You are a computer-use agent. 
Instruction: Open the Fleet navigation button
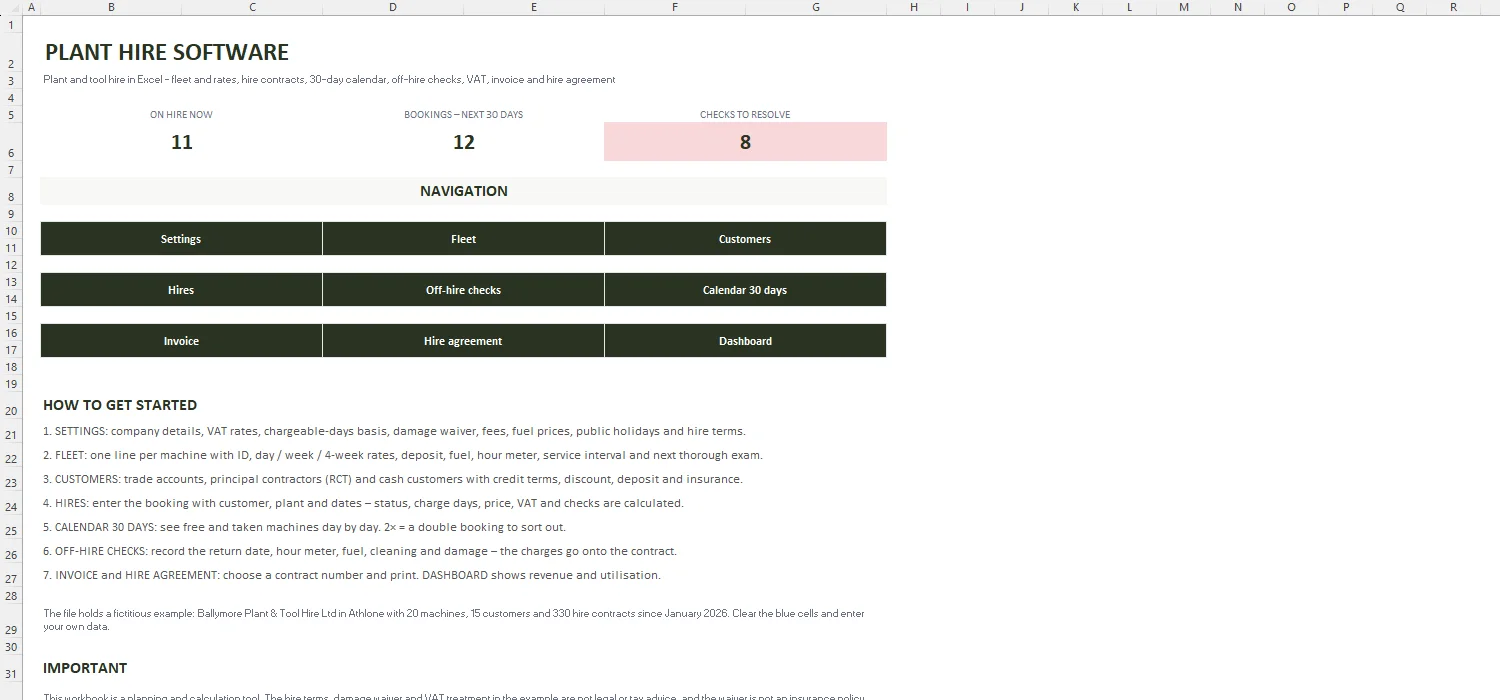pos(463,239)
